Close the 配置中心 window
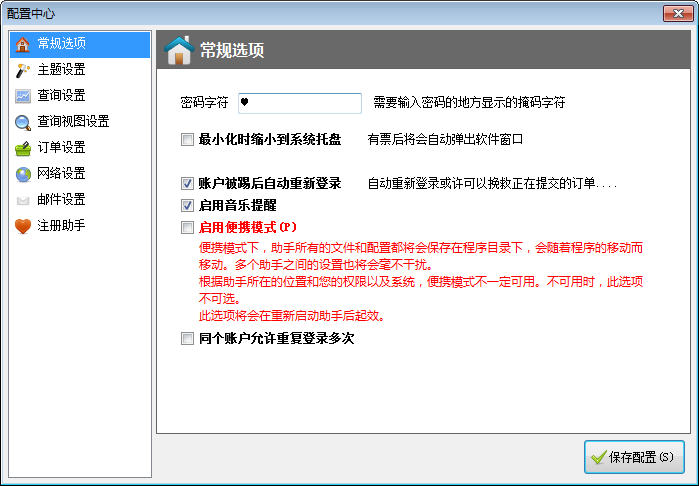Viewport: 699px width, 486px height. point(678,14)
